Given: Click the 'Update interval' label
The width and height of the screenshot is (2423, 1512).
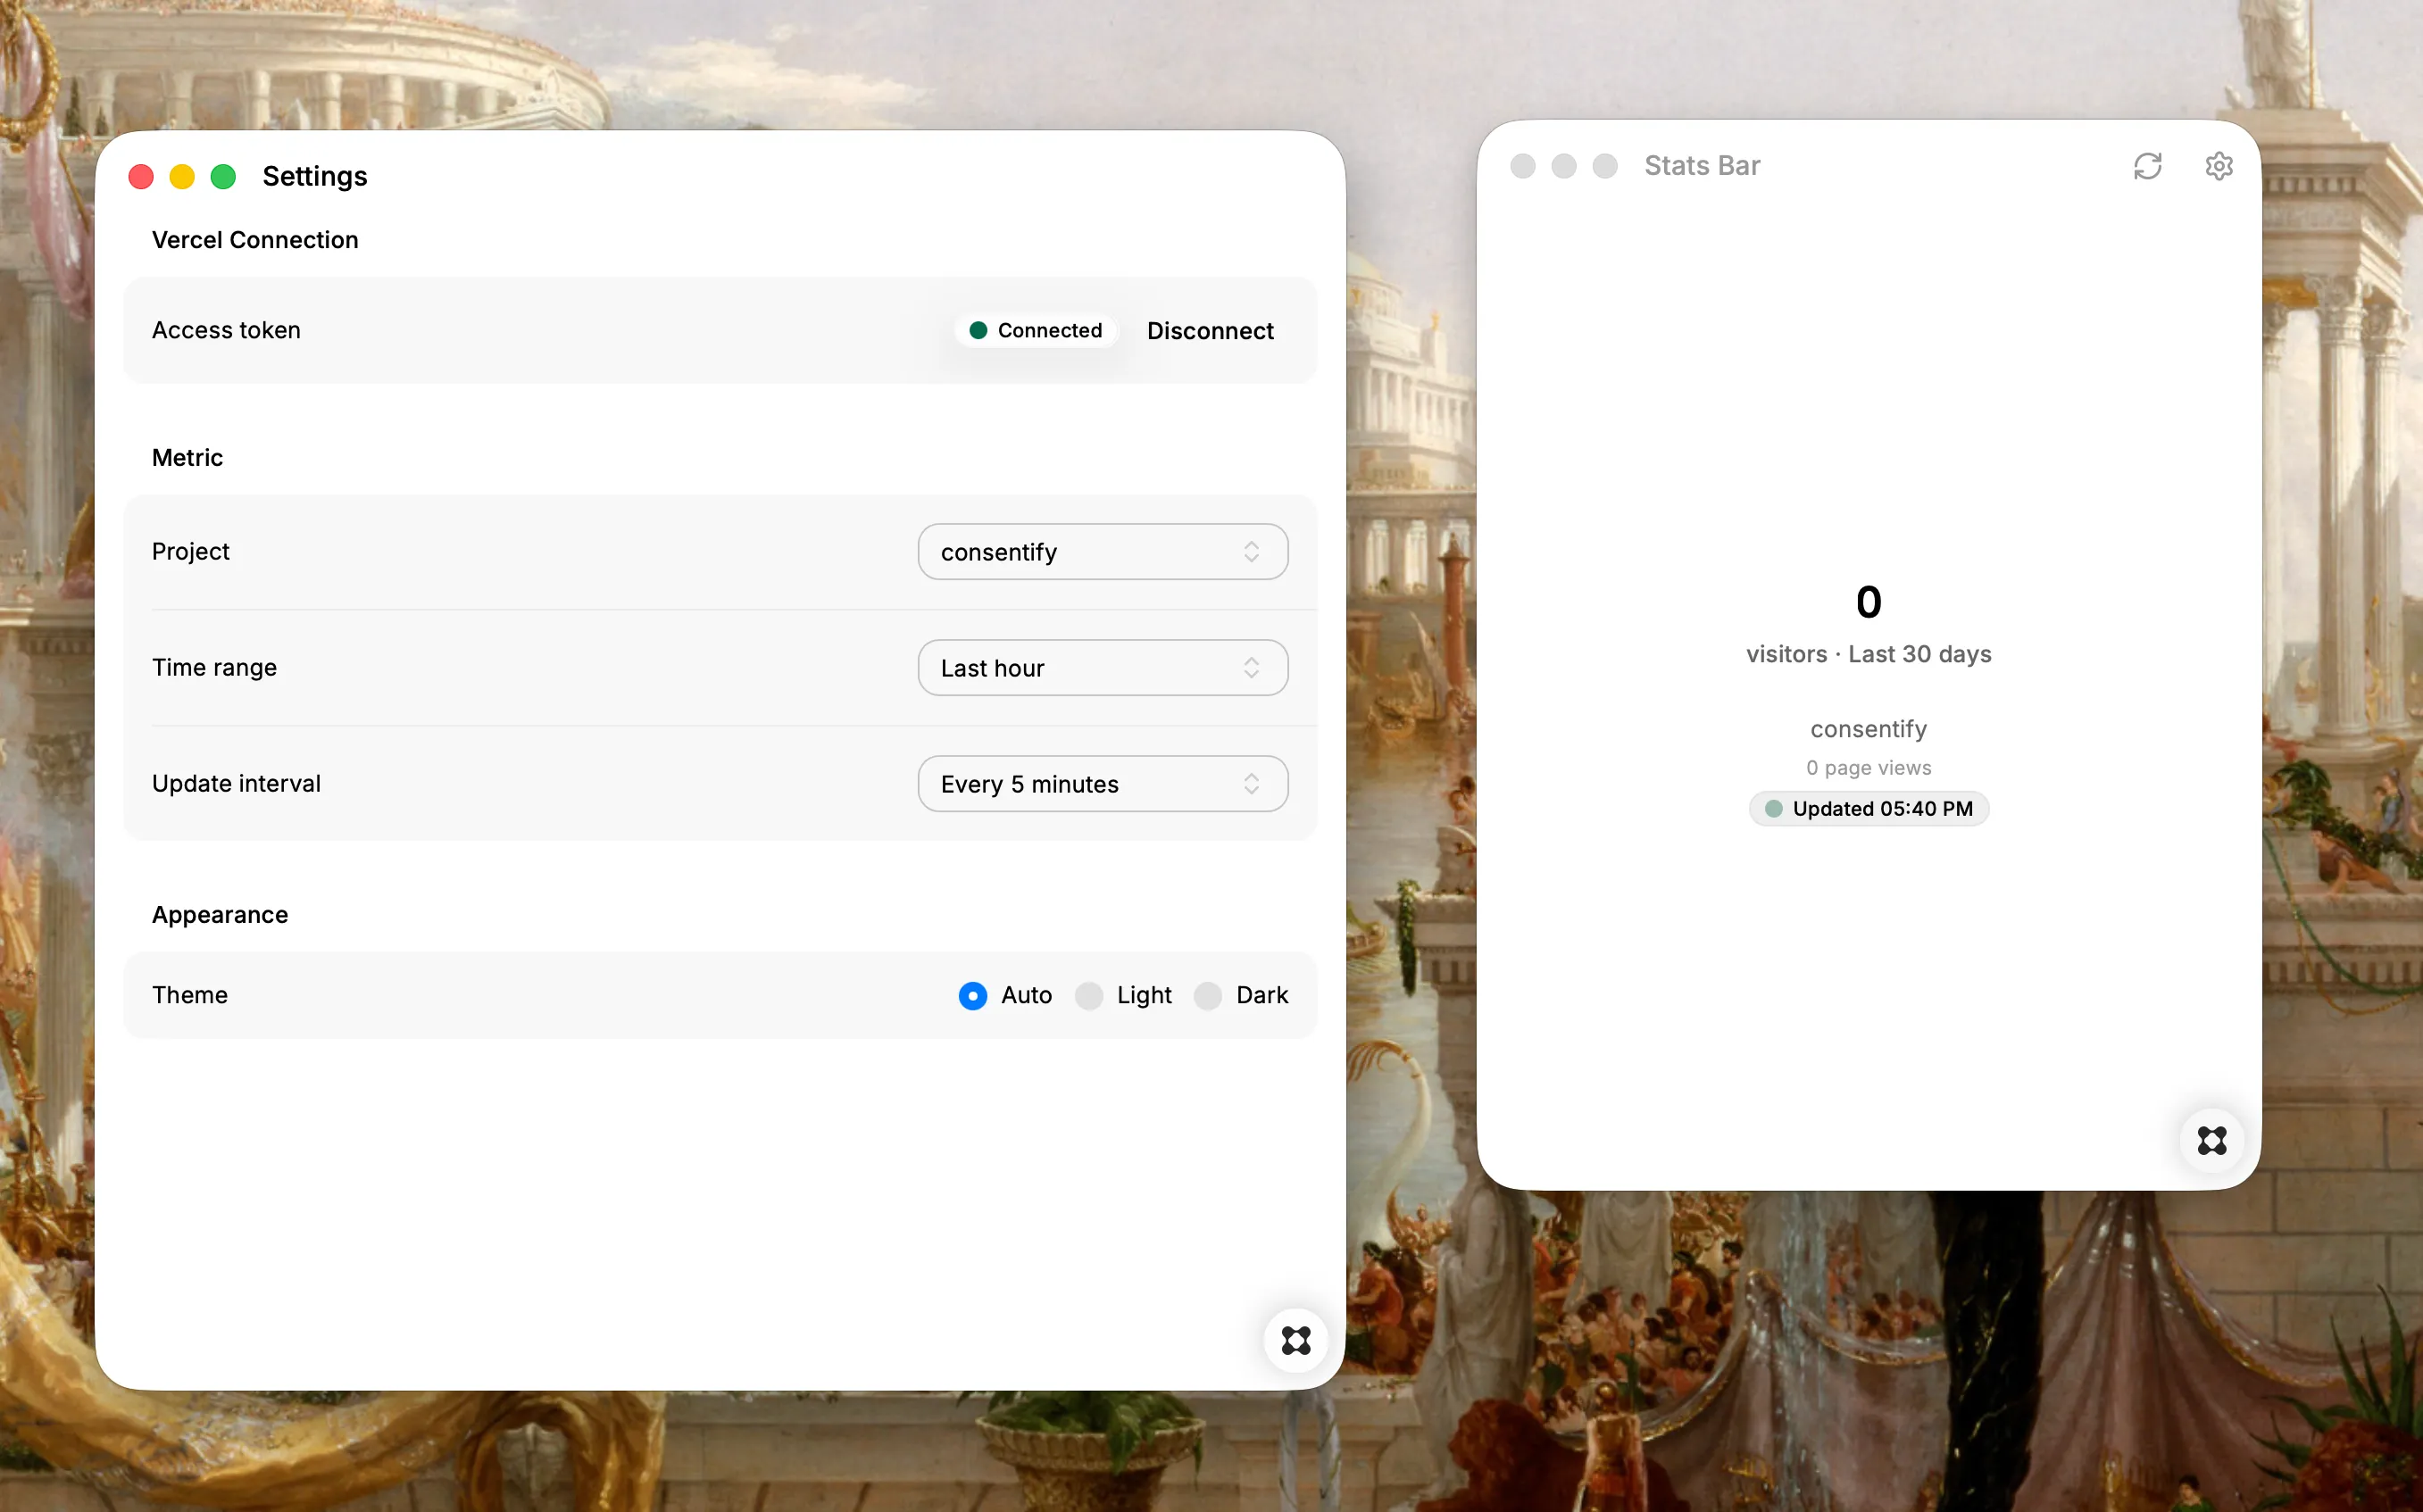Looking at the screenshot, I should (236, 783).
